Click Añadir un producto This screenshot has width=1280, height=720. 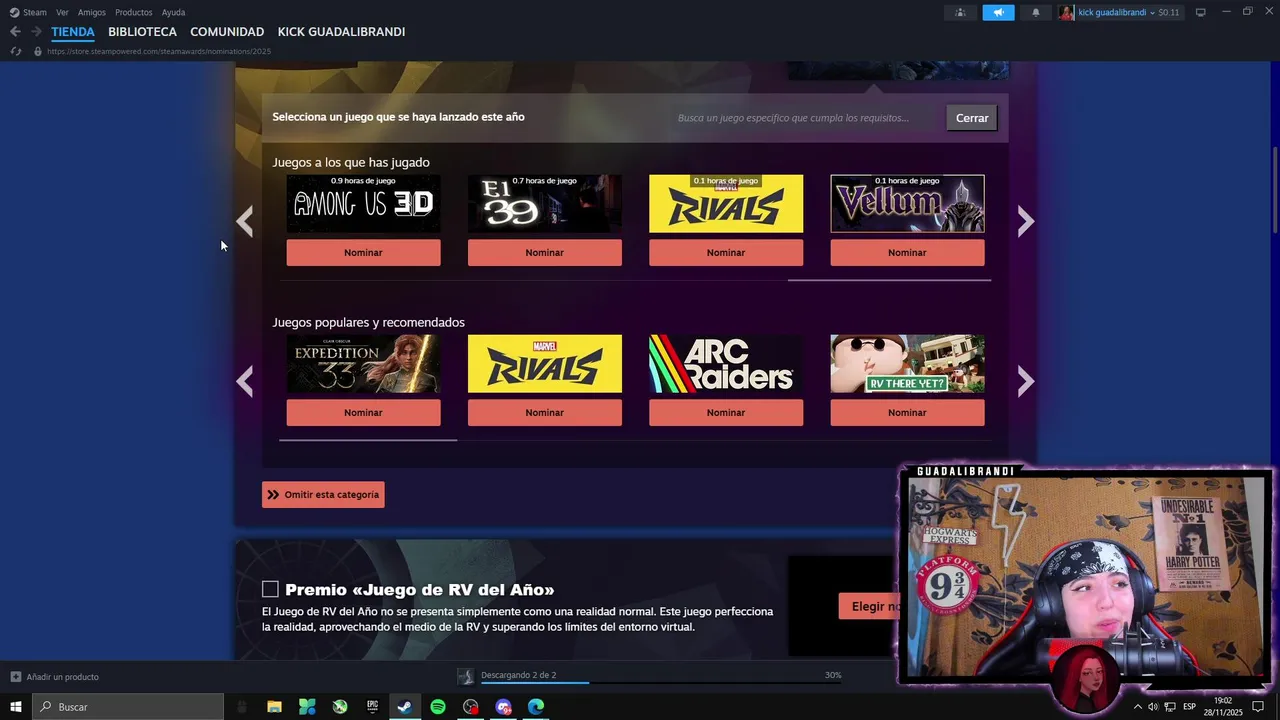pyautogui.click(x=62, y=677)
